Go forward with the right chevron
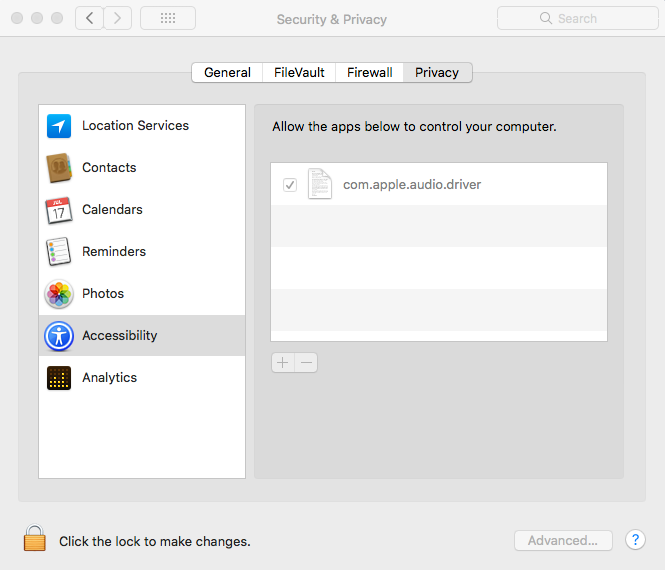Screen dimensions: 665x570 click(117, 18)
